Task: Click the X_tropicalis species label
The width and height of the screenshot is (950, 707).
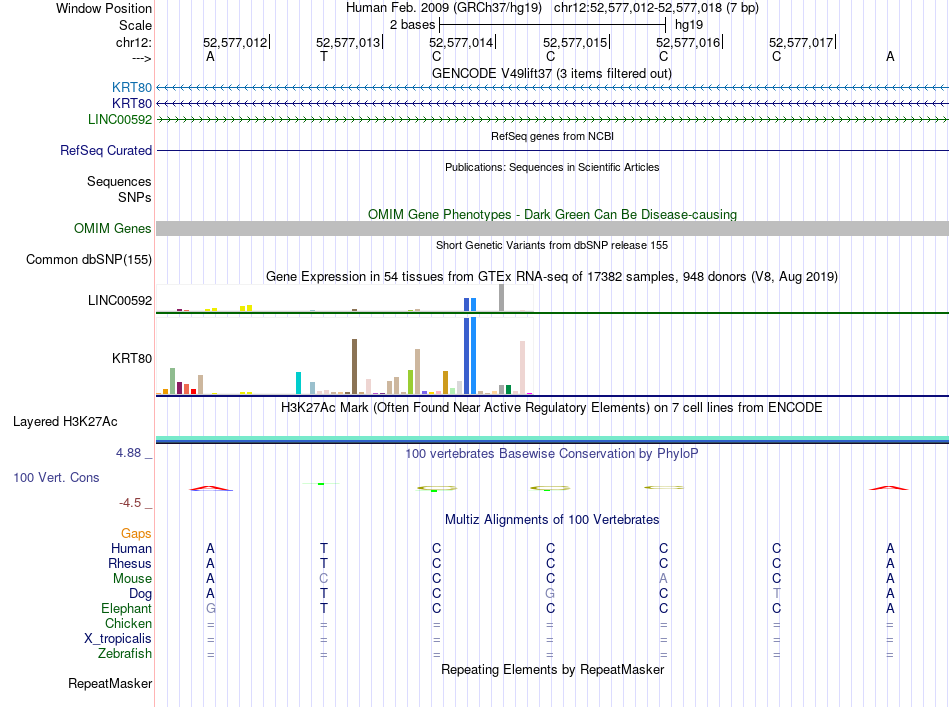Action: point(118,639)
